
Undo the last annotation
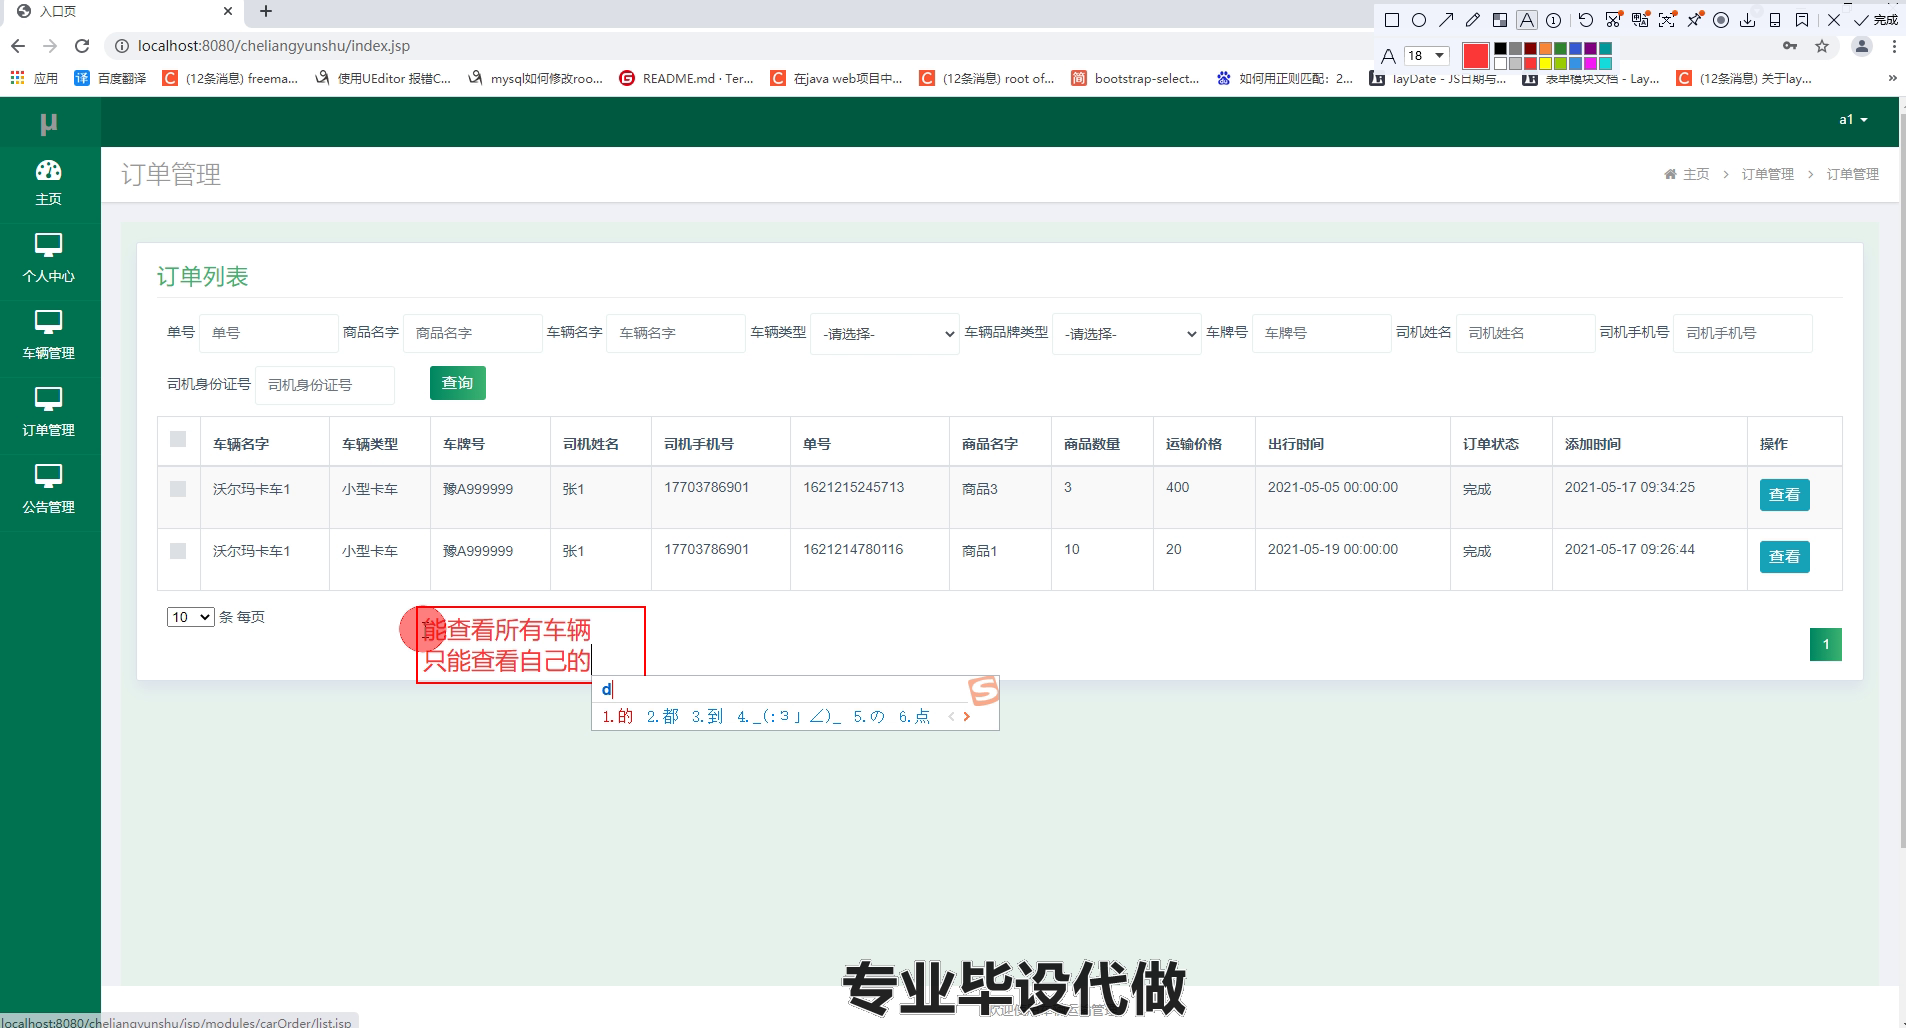point(1586,20)
